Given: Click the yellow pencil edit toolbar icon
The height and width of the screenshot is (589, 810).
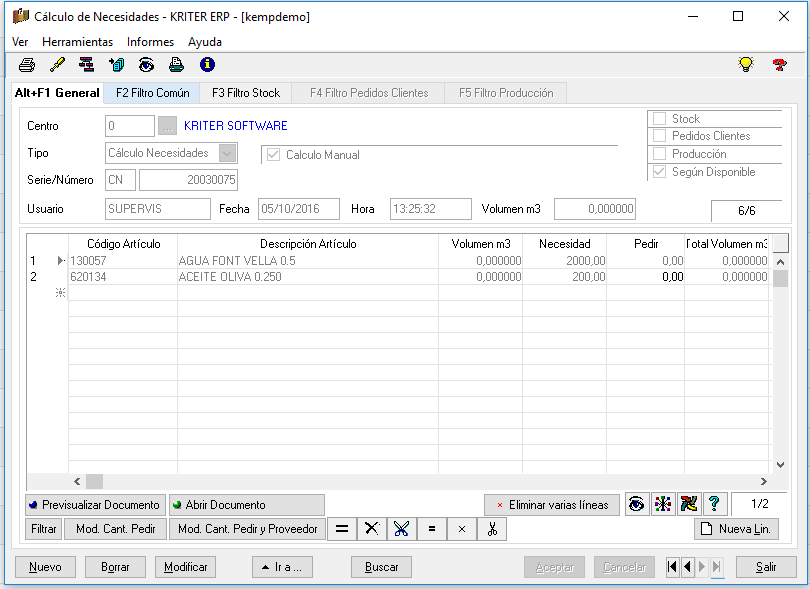Looking at the screenshot, I should tap(57, 65).
